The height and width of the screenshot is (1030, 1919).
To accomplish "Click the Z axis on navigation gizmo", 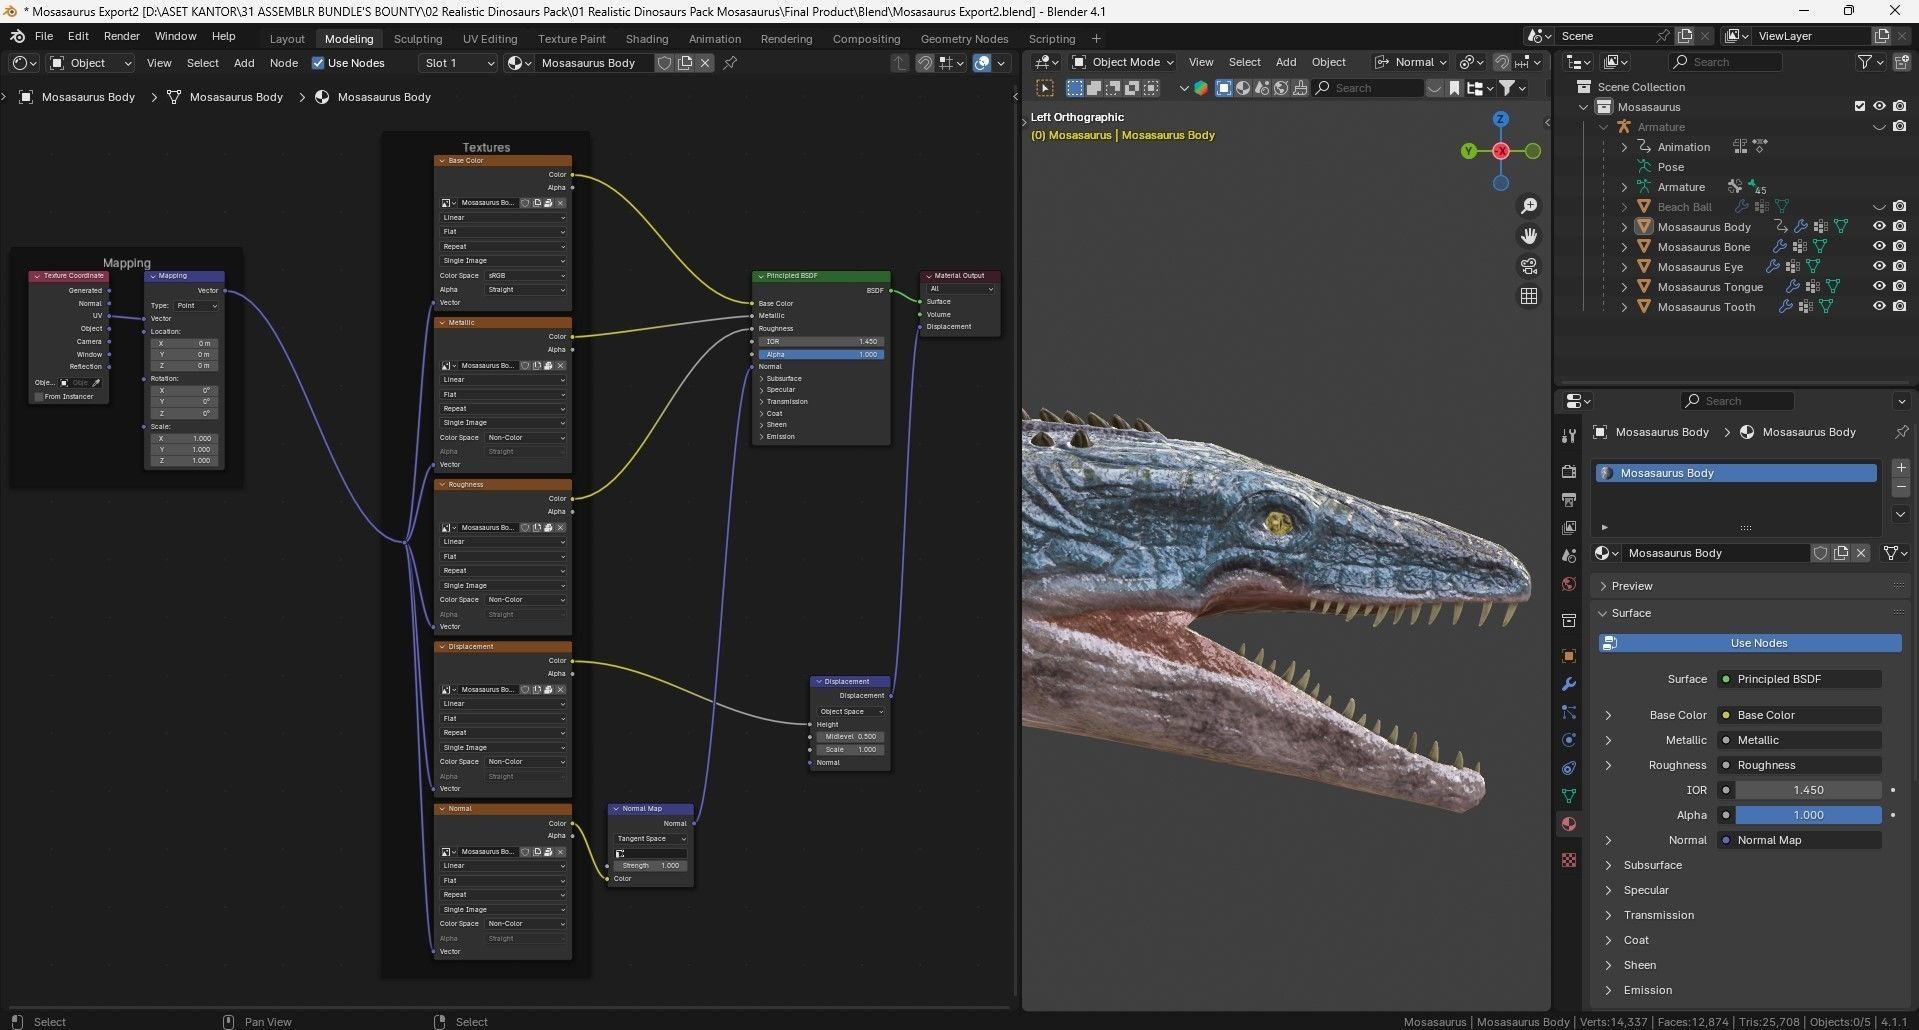I will [x=1500, y=119].
